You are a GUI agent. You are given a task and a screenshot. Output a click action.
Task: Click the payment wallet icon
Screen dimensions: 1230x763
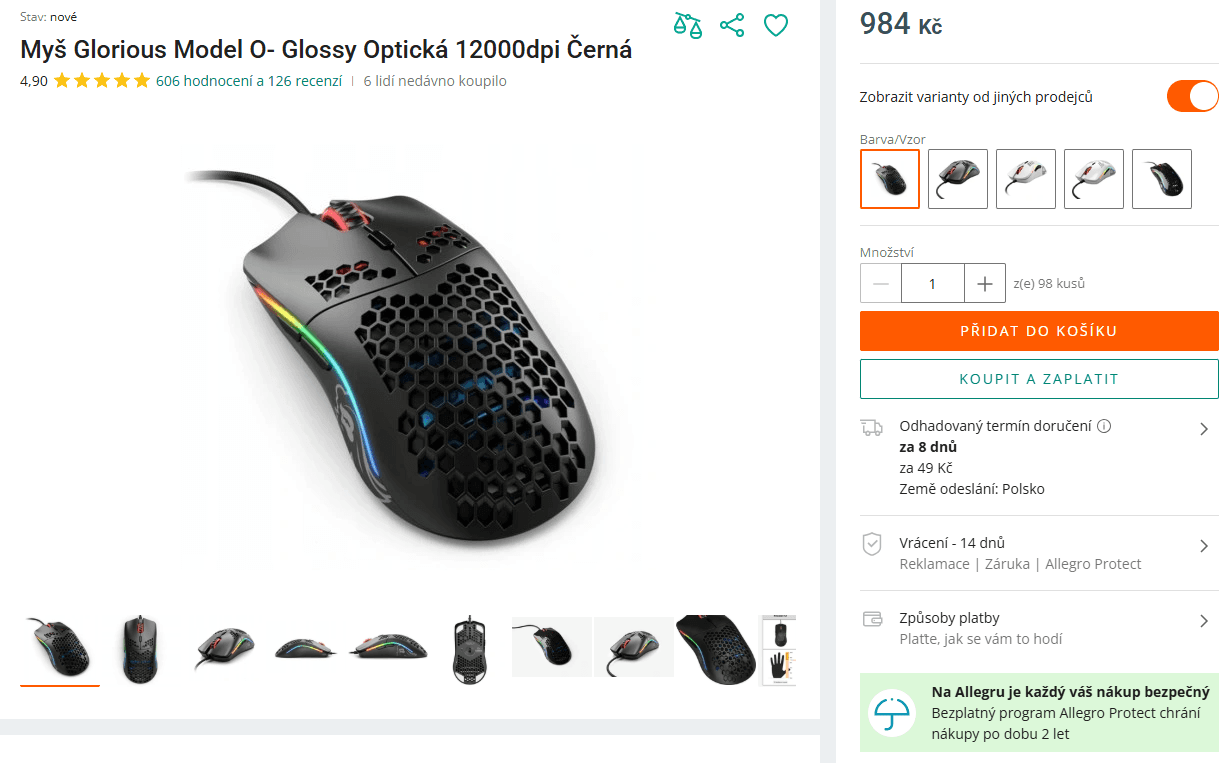[x=872, y=619]
